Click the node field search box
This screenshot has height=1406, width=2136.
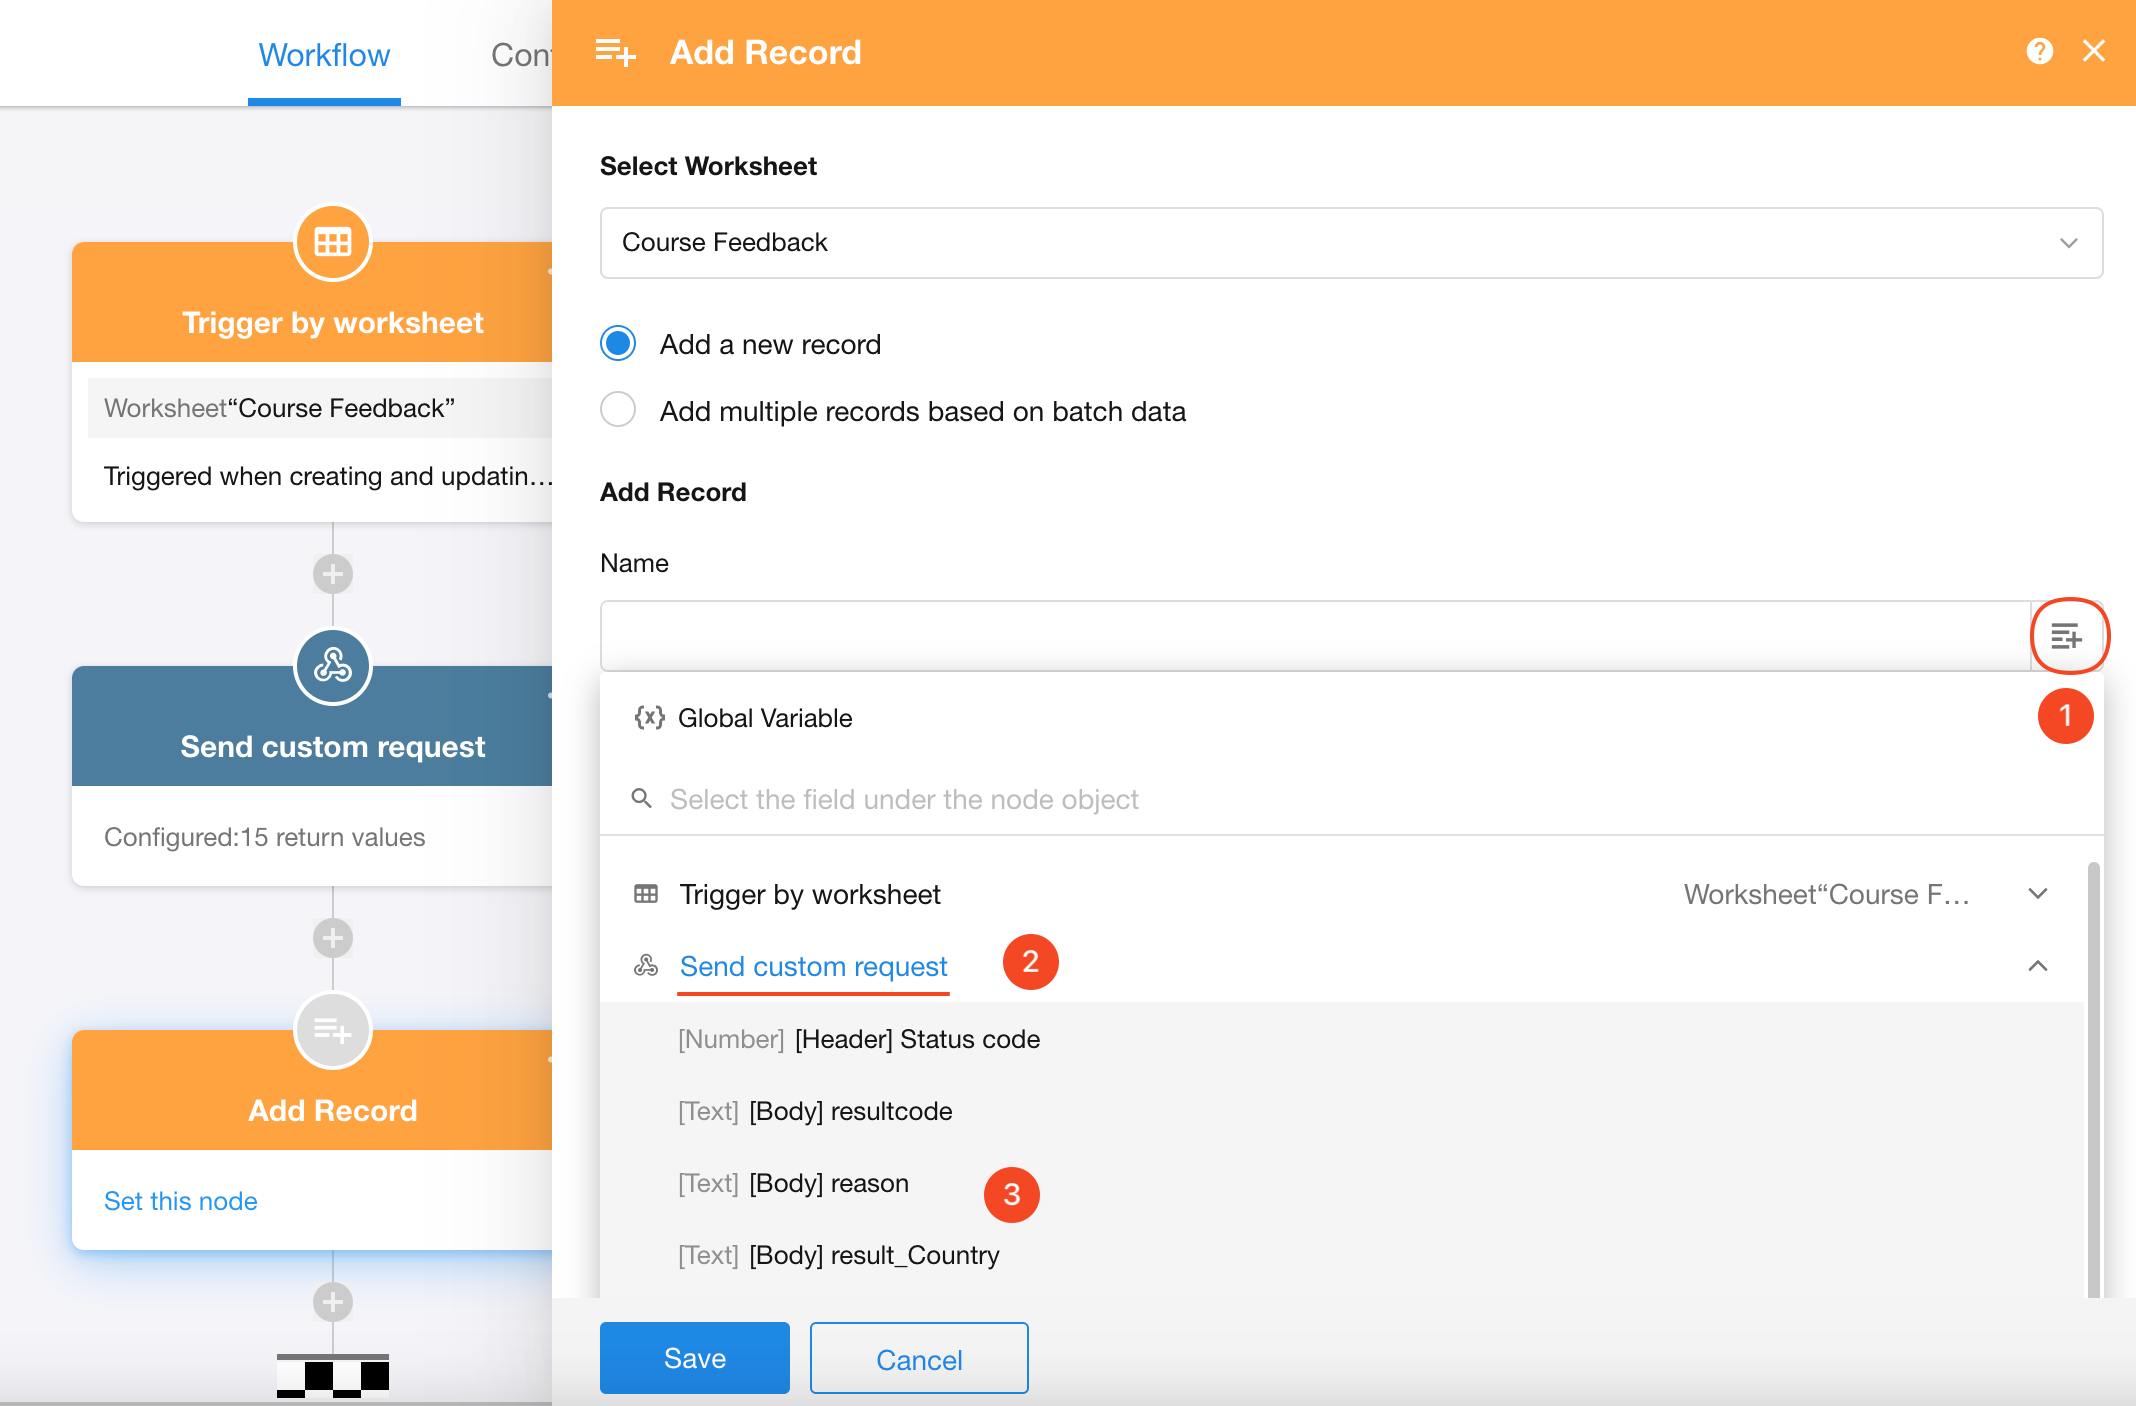pos(904,799)
